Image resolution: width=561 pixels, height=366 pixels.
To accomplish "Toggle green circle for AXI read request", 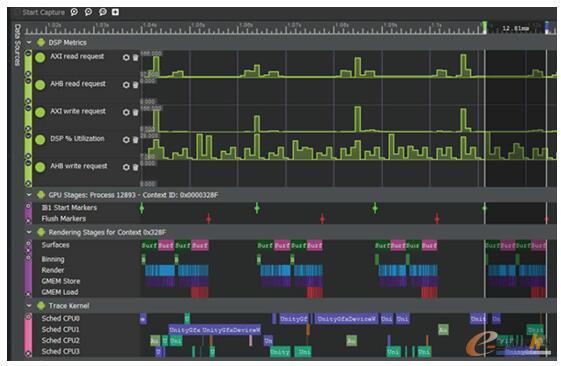I will coord(40,57).
